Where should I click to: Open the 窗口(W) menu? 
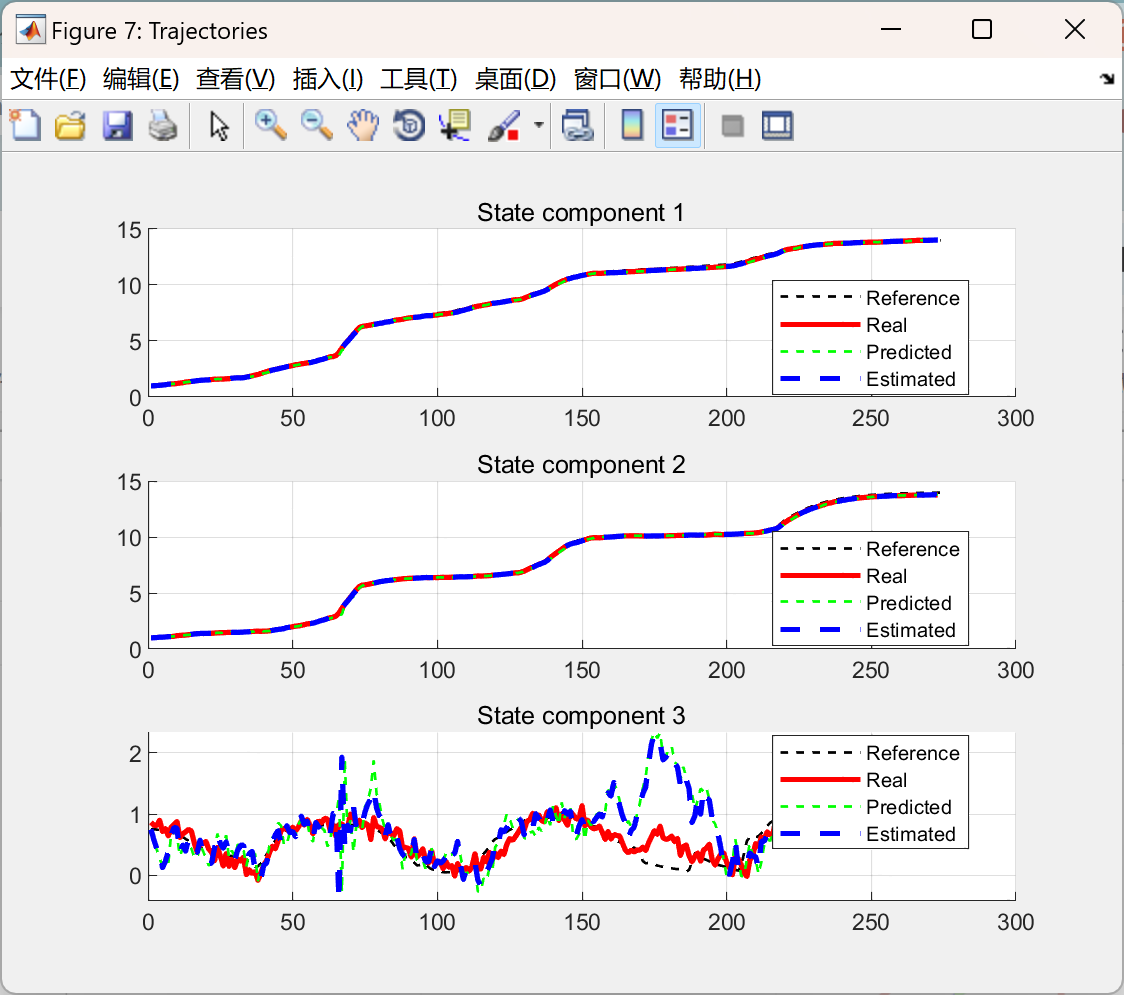617,79
